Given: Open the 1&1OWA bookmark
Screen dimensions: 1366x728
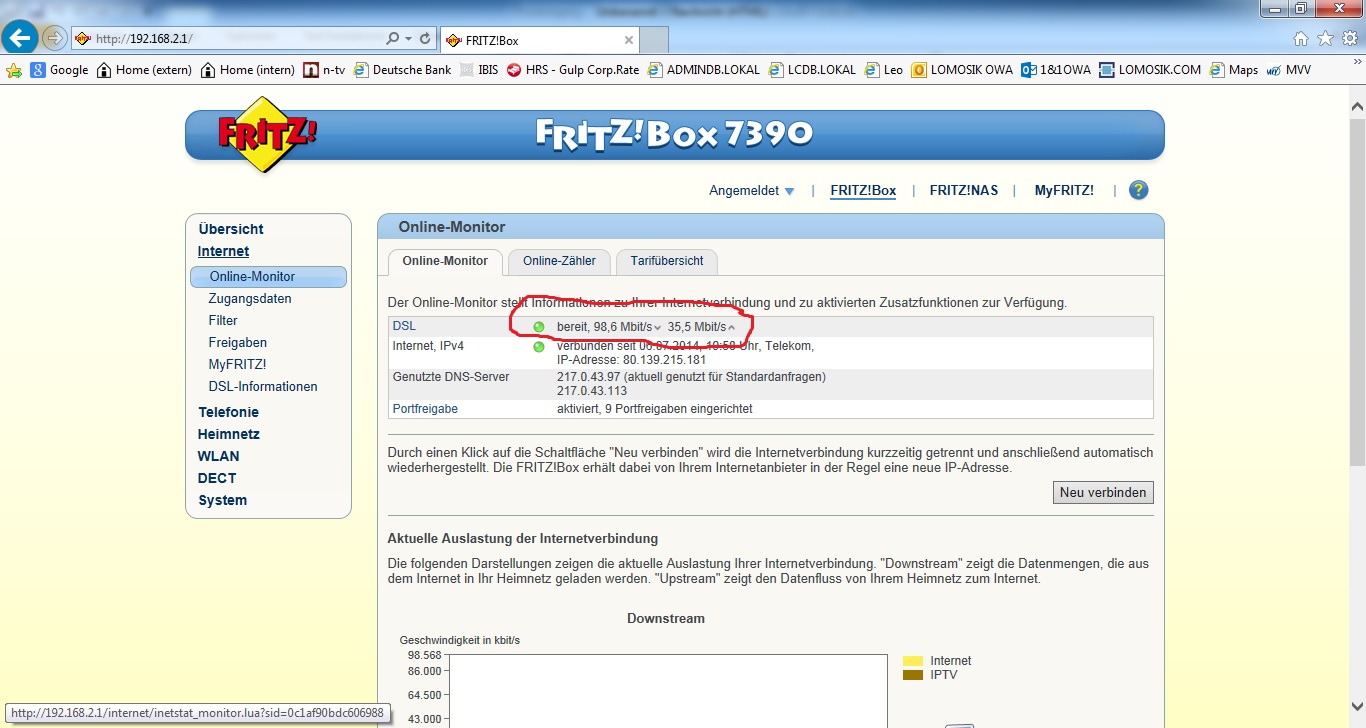Looking at the screenshot, I should tap(1056, 70).
